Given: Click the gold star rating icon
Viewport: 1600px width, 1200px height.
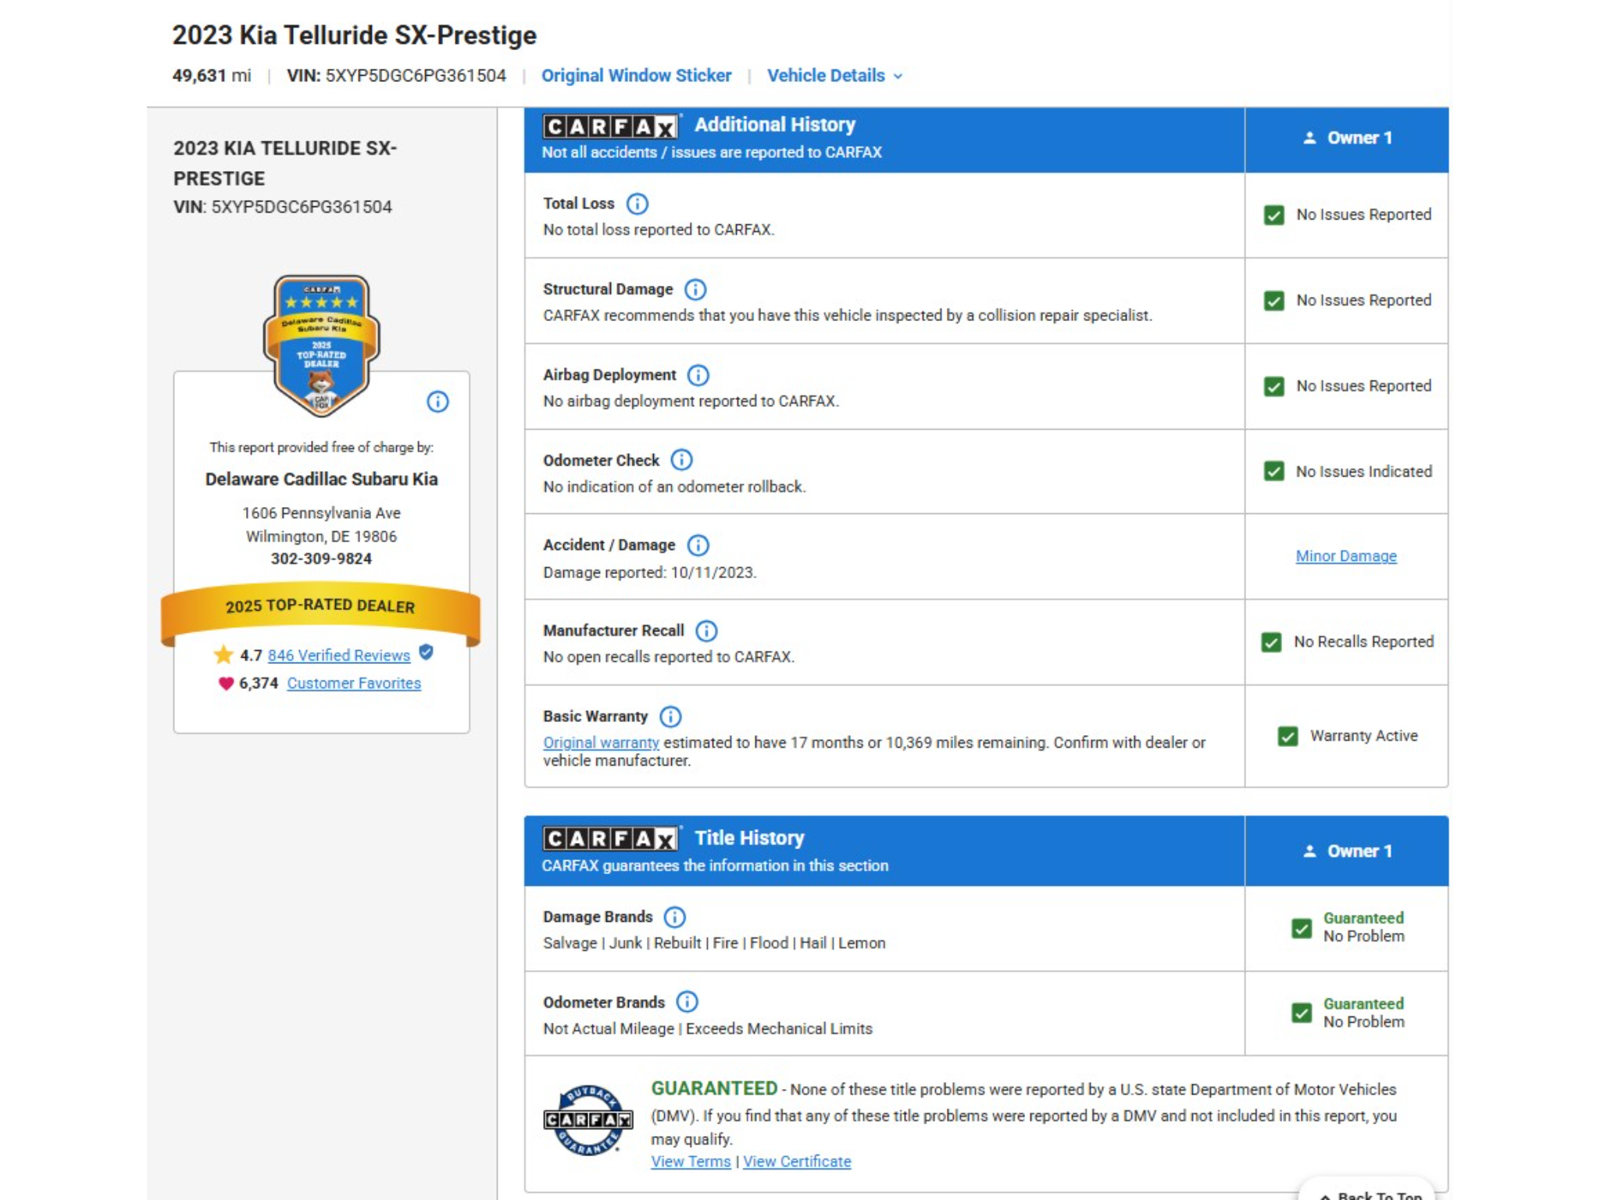Looking at the screenshot, I should [x=223, y=655].
